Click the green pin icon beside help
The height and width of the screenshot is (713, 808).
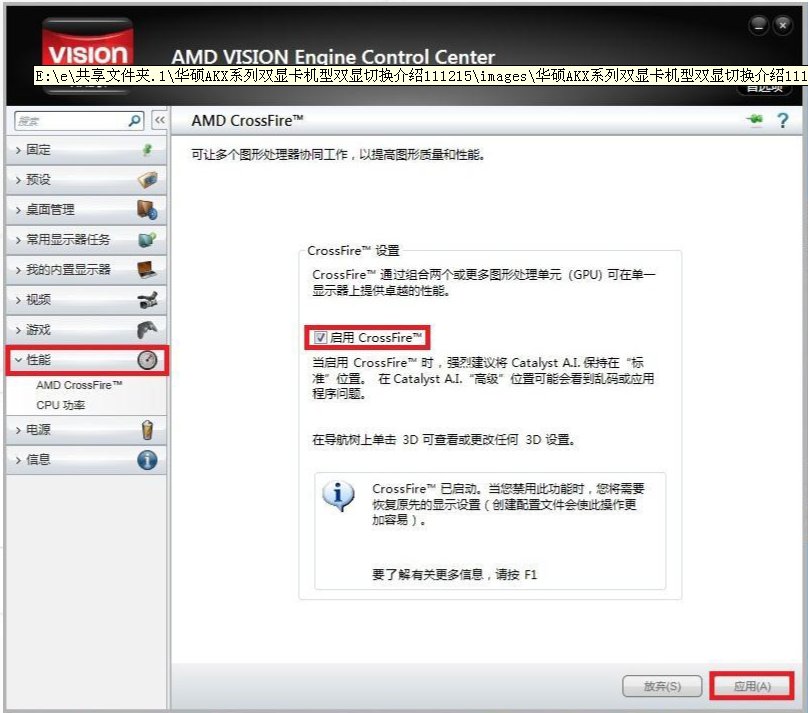(755, 120)
